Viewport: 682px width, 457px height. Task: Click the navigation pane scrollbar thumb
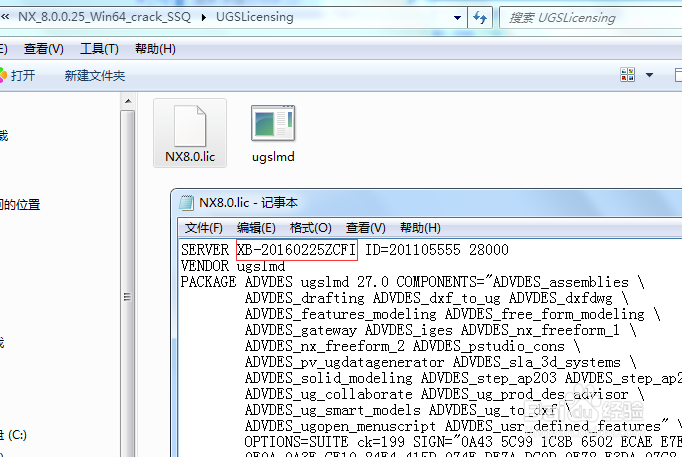tap(127, 284)
